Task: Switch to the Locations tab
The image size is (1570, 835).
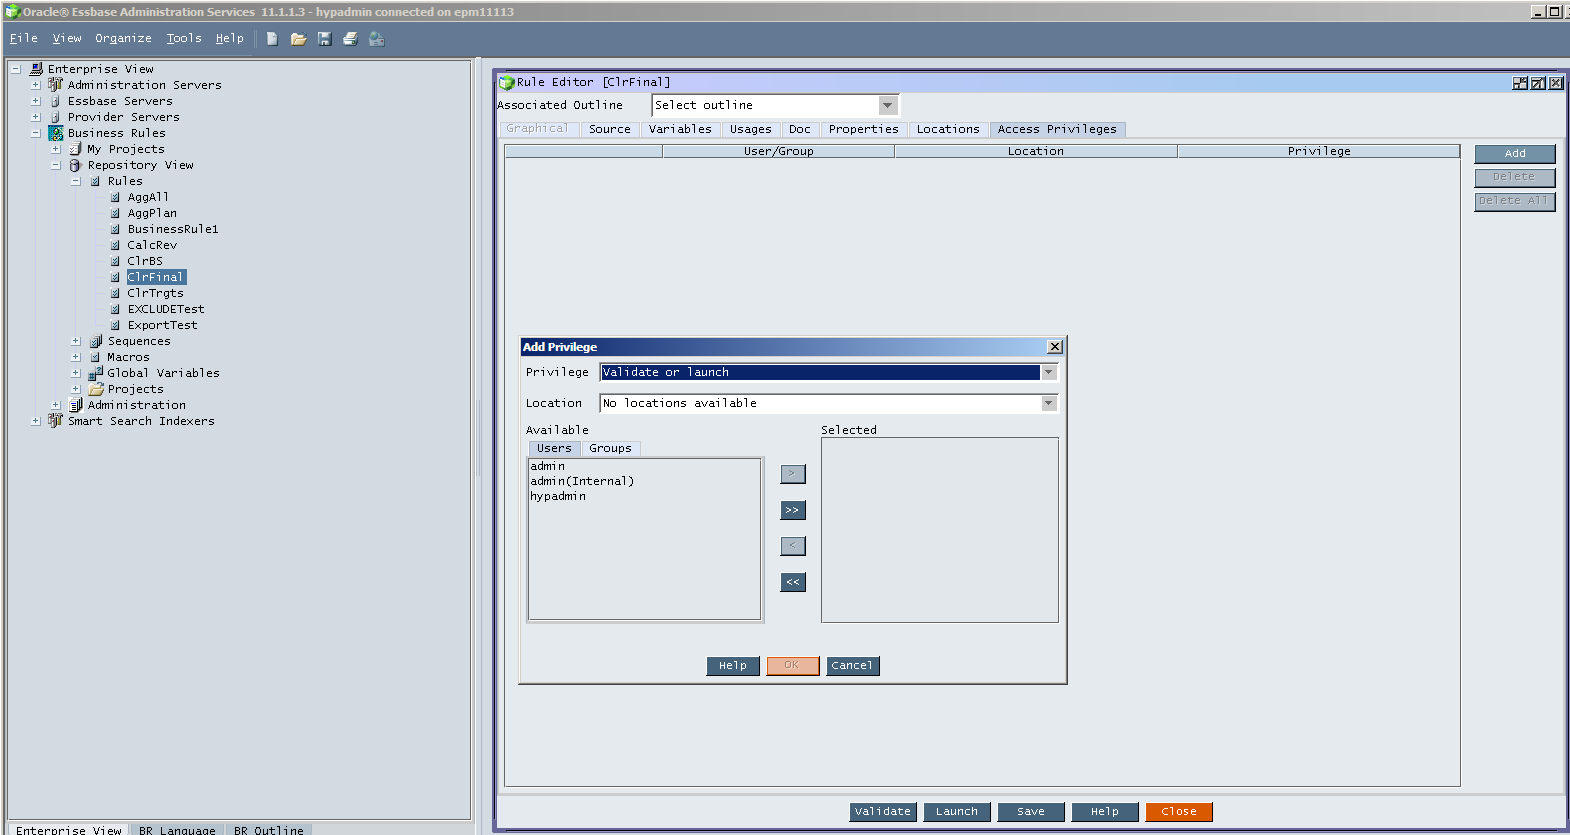Action: coord(948,129)
